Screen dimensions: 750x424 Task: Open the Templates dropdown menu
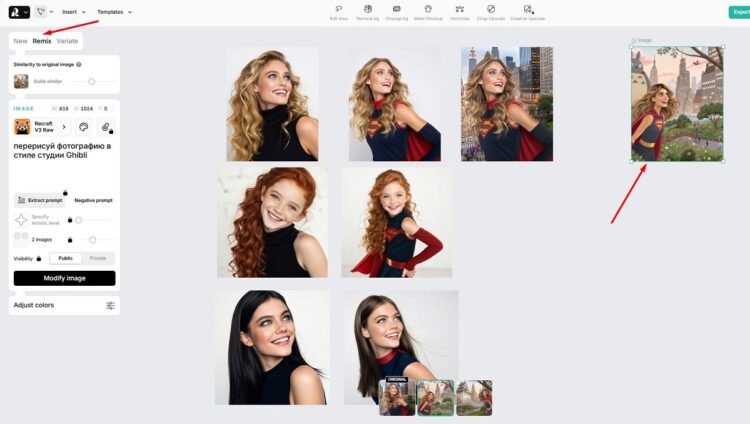pos(114,12)
